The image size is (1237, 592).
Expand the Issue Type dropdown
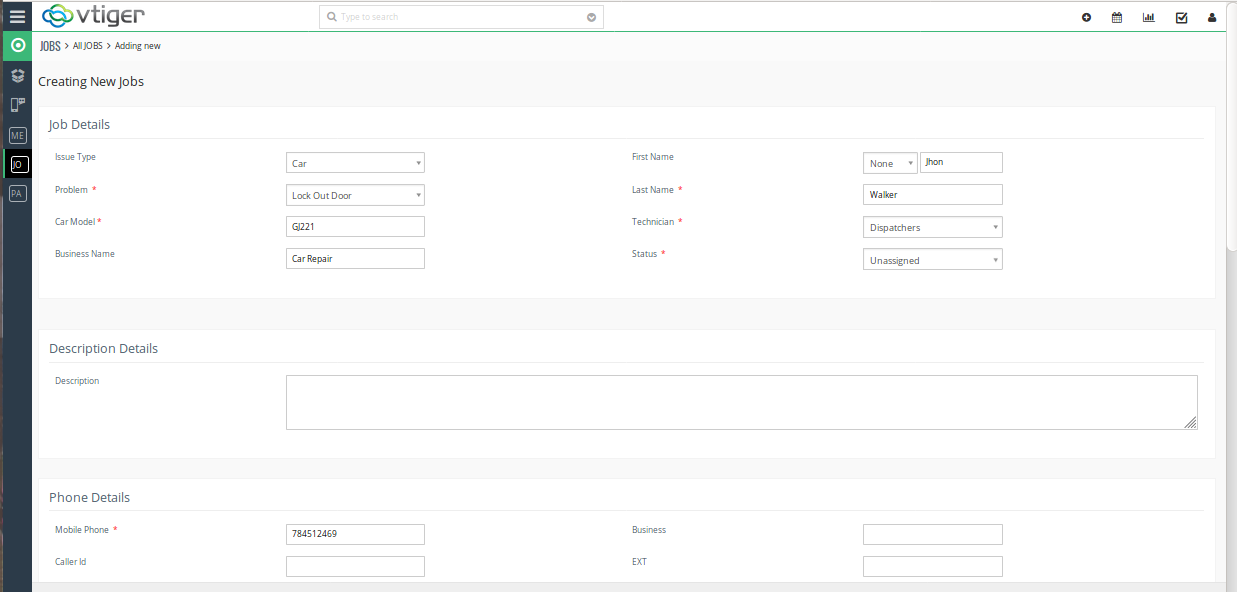[x=355, y=163]
